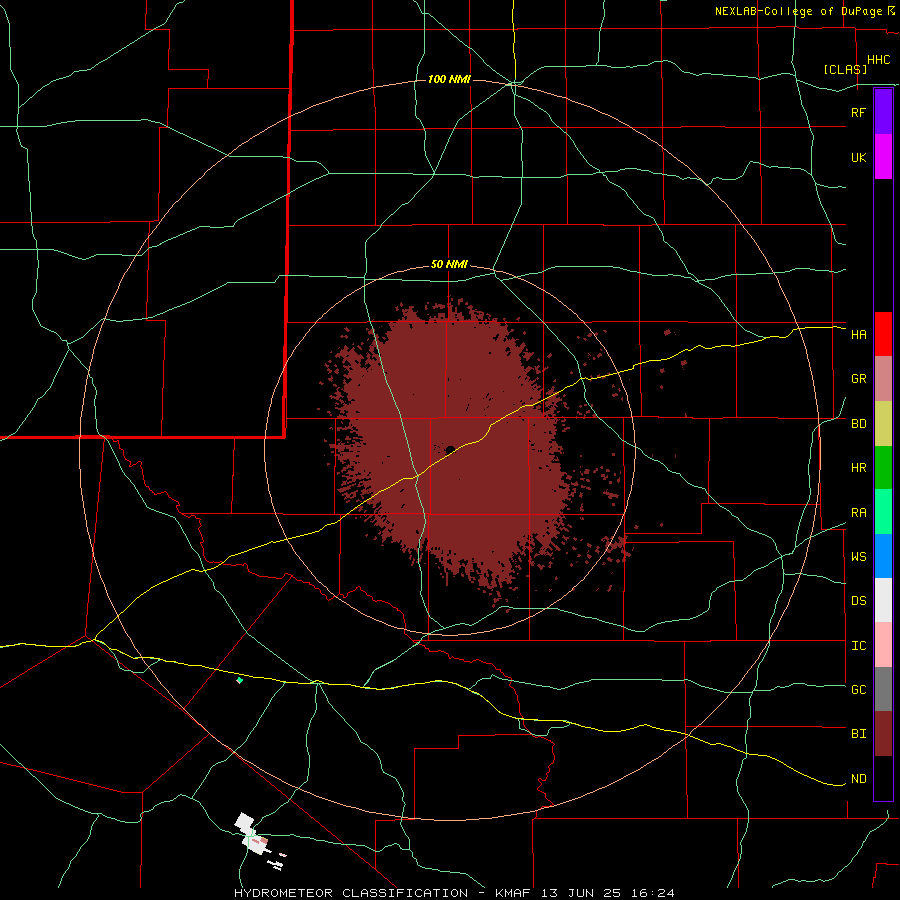The image size is (900, 900).
Task: Click the ND legend label
Action: coord(858,779)
